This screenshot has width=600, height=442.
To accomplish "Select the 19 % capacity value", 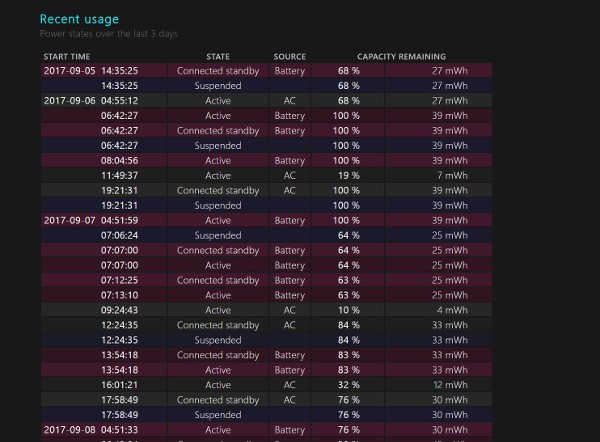I will click(348, 176).
